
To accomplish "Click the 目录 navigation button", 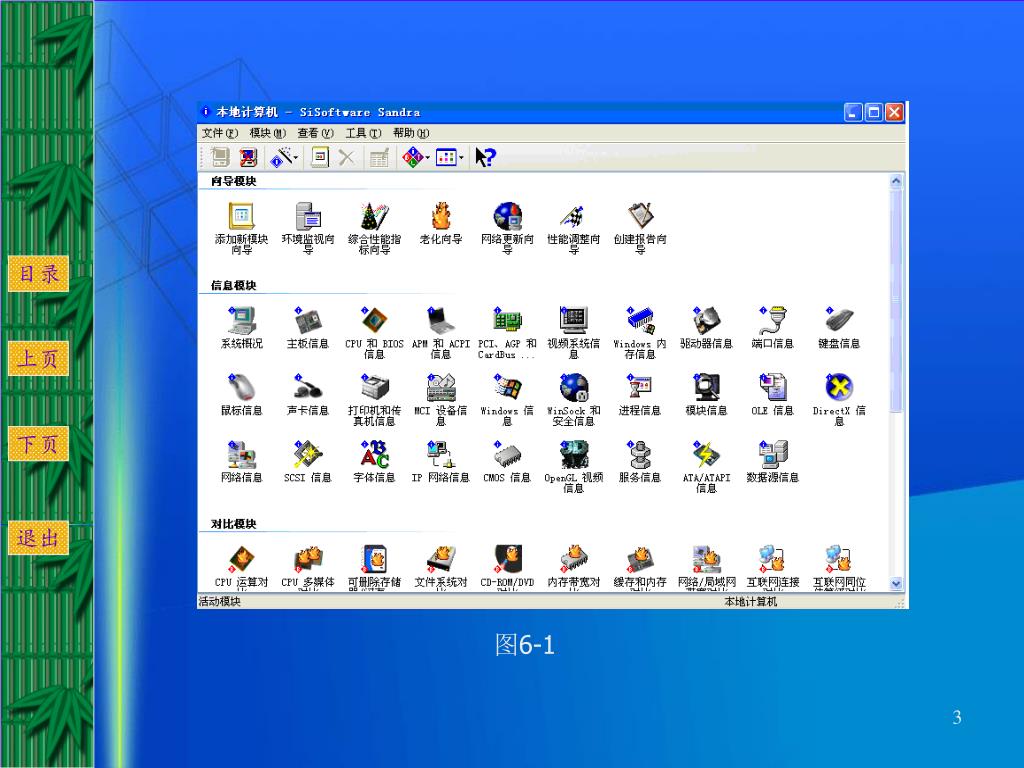I will tap(39, 274).
